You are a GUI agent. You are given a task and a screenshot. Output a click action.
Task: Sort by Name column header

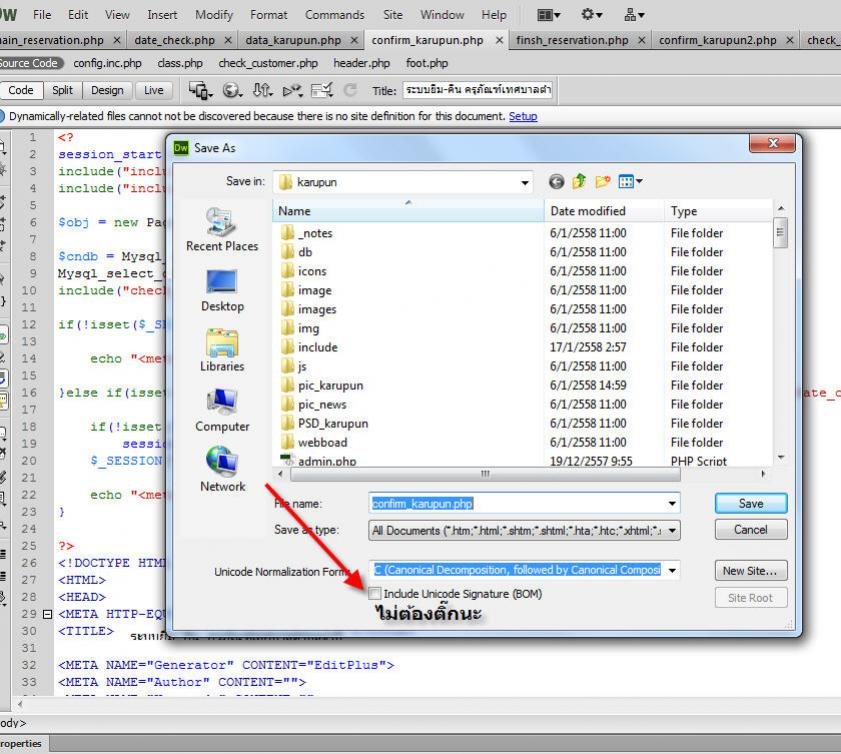coord(408,211)
